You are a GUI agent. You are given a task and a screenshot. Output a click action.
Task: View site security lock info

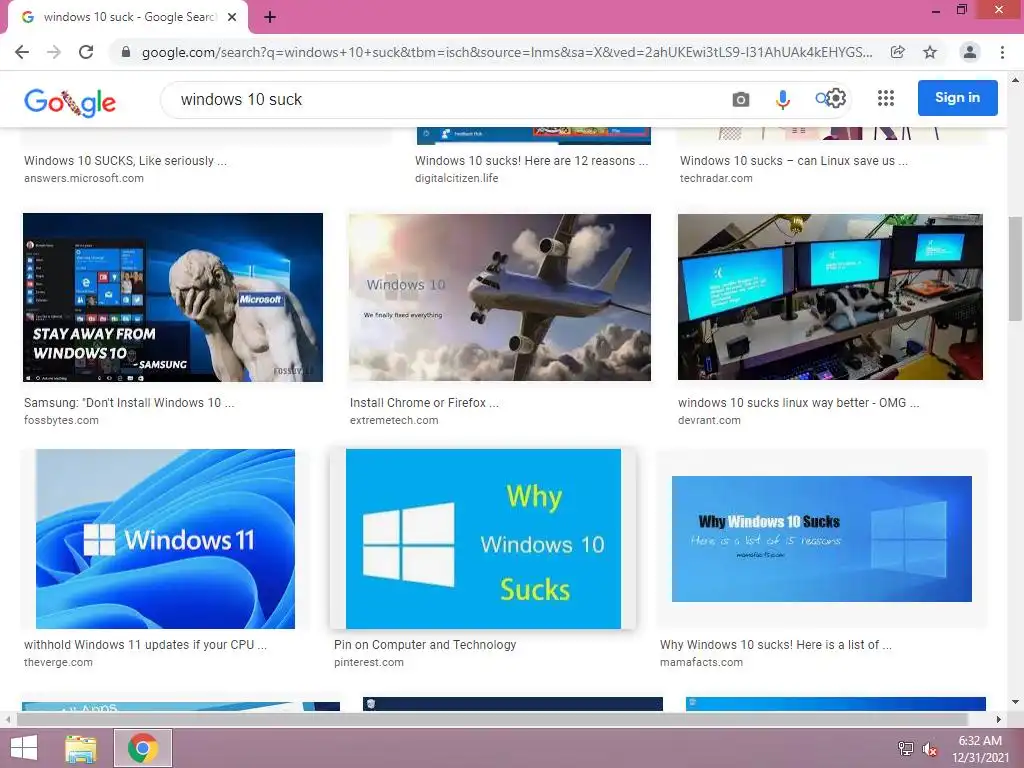126,52
